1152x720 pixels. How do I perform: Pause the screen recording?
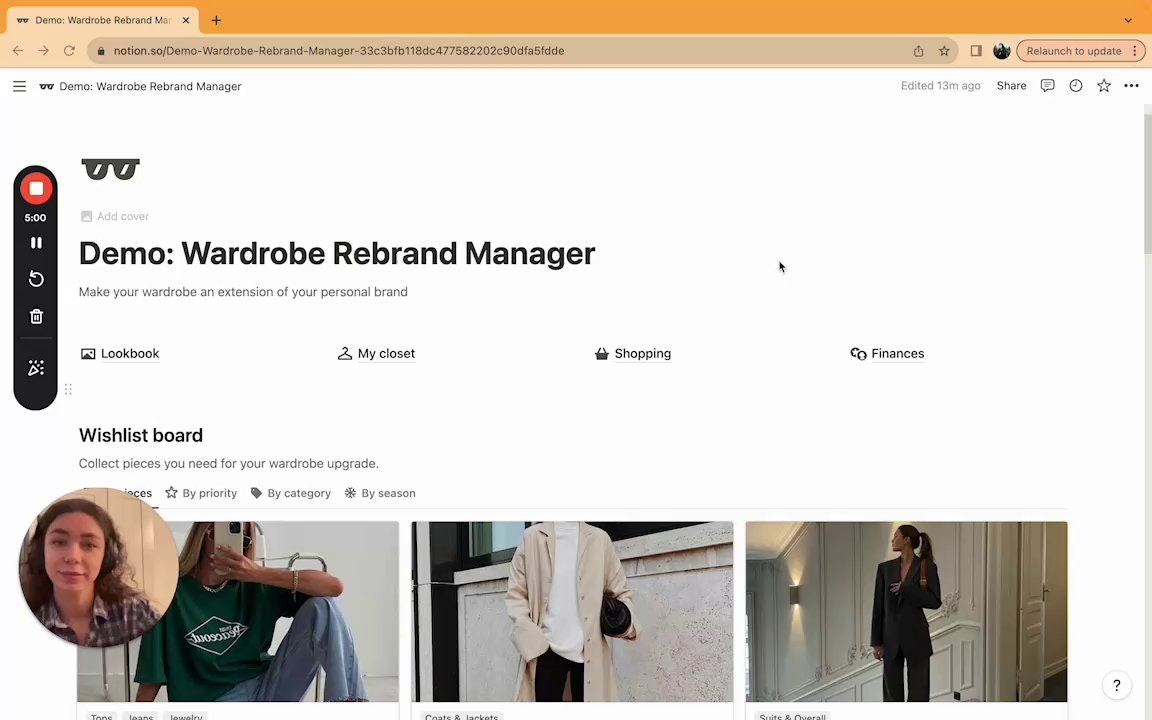point(36,242)
